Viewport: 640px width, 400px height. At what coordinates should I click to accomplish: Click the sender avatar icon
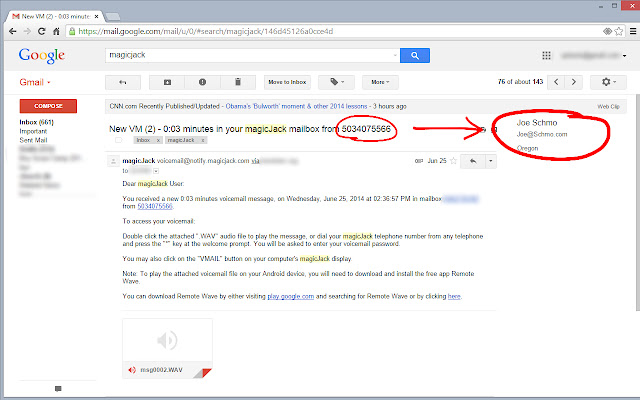pos(113,161)
